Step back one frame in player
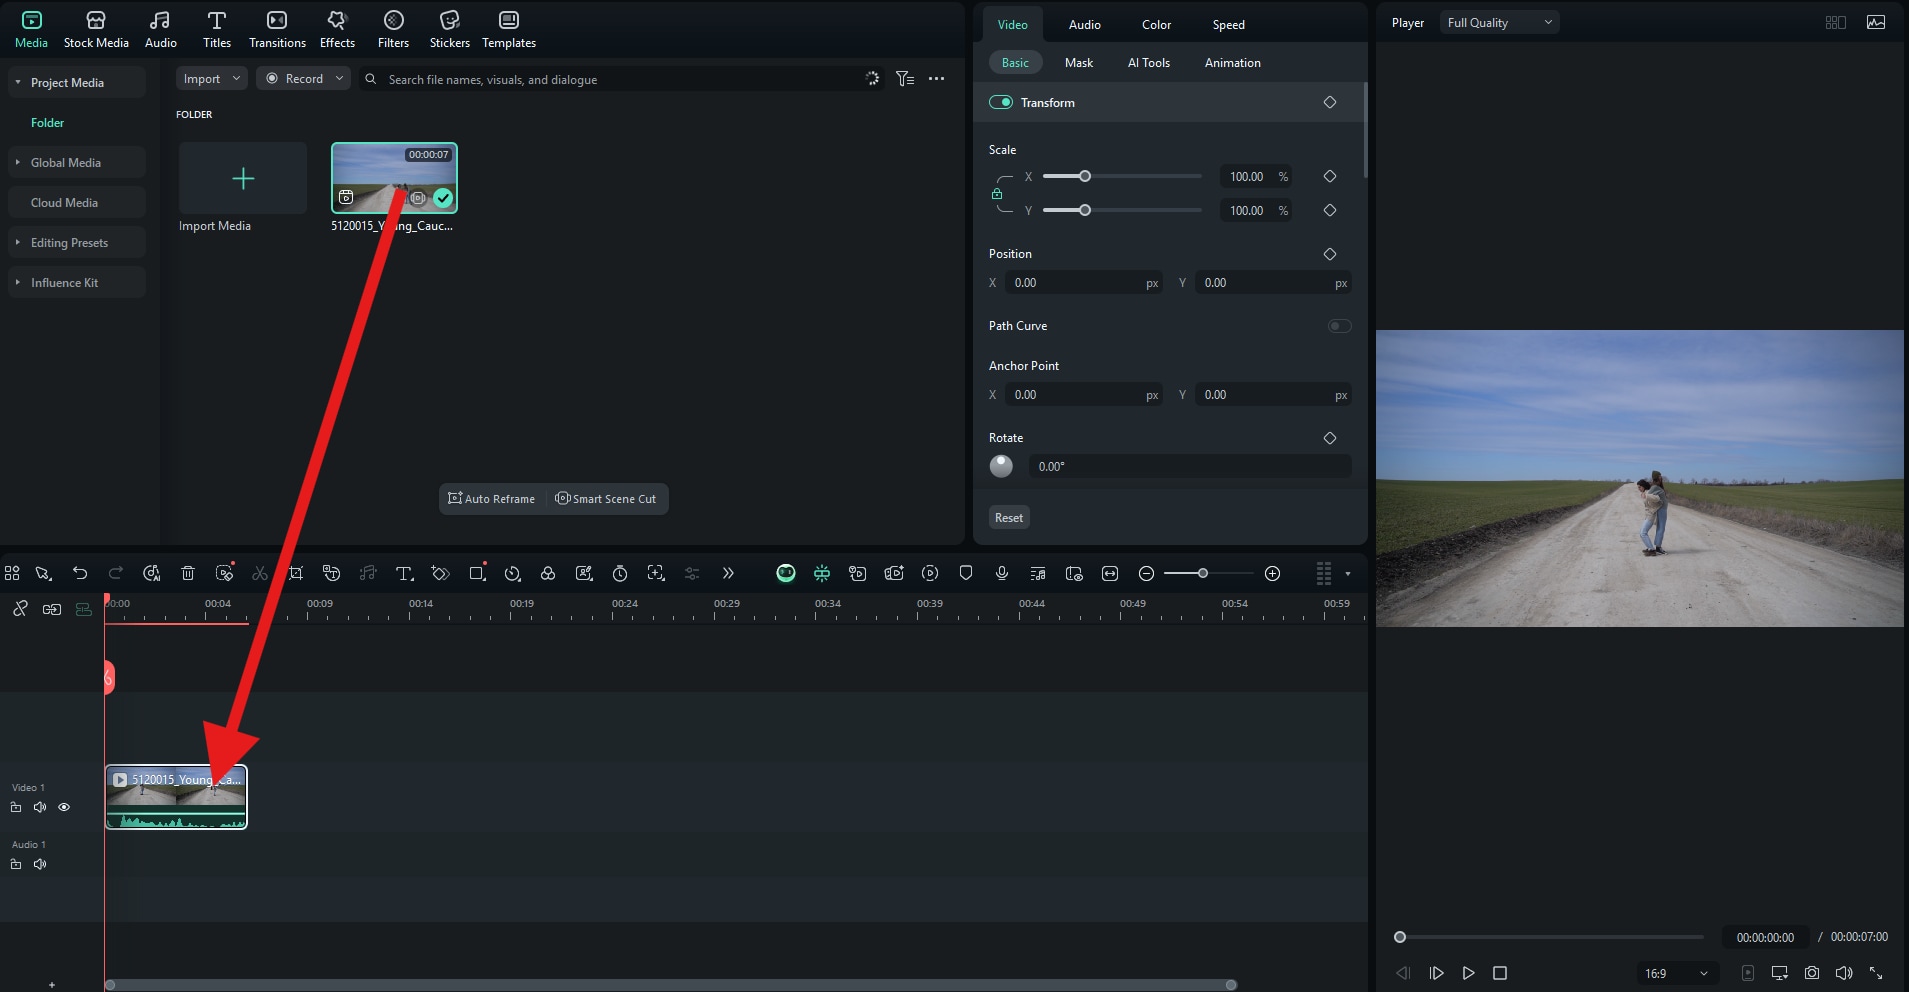Screen dimensions: 1909x992 [1404, 973]
